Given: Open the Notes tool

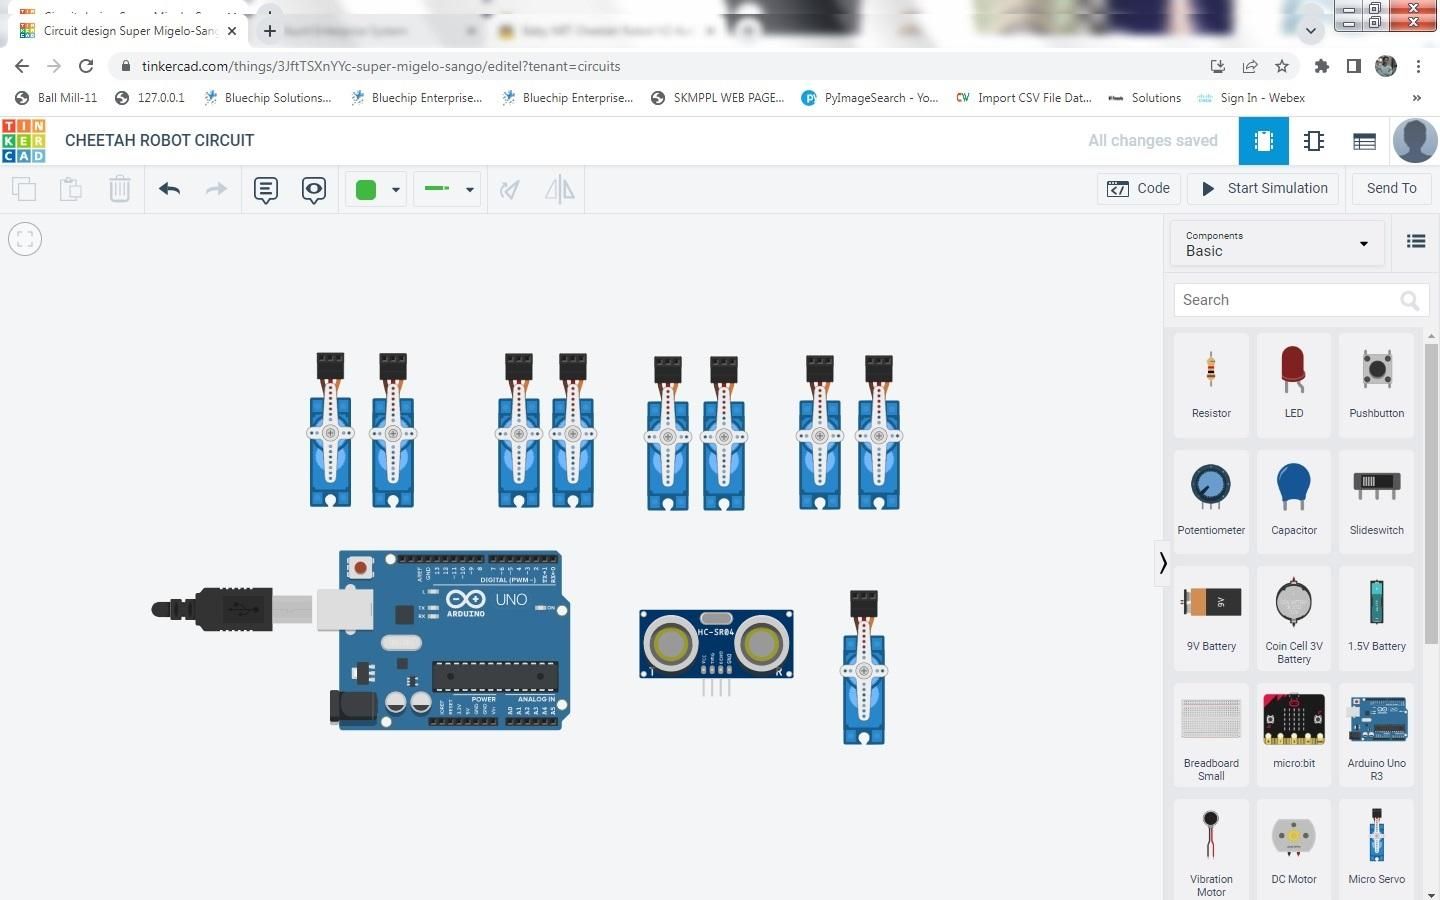Looking at the screenshot, I should click(265, 189).
